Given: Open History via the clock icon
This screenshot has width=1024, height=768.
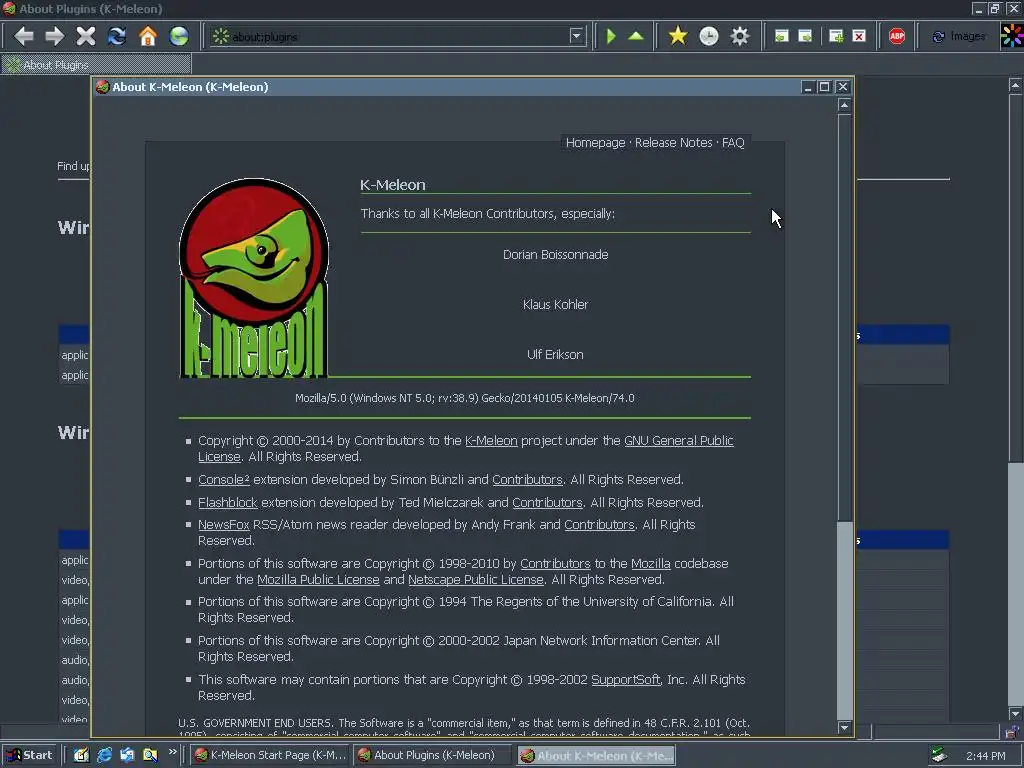Looking at the screenshot, I should pyautogui.click(x=709, y=36).
